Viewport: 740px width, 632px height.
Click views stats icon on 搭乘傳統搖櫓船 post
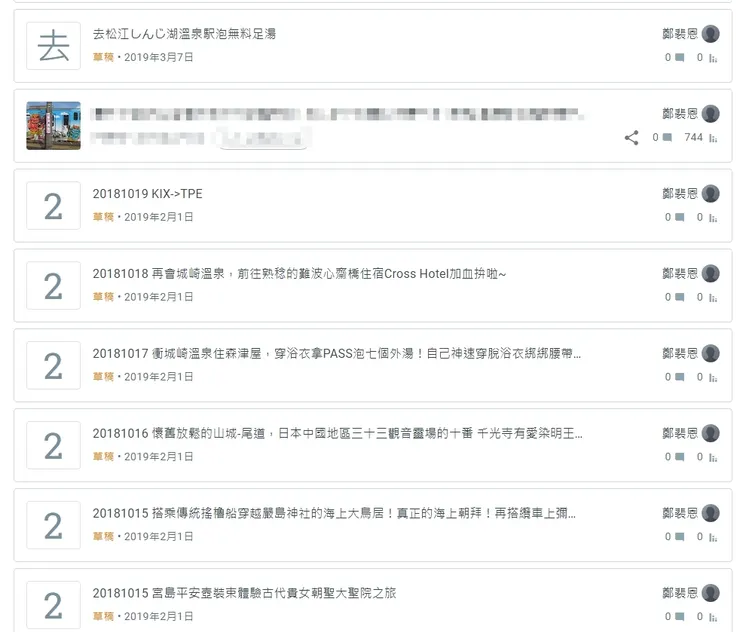(713, 537)
